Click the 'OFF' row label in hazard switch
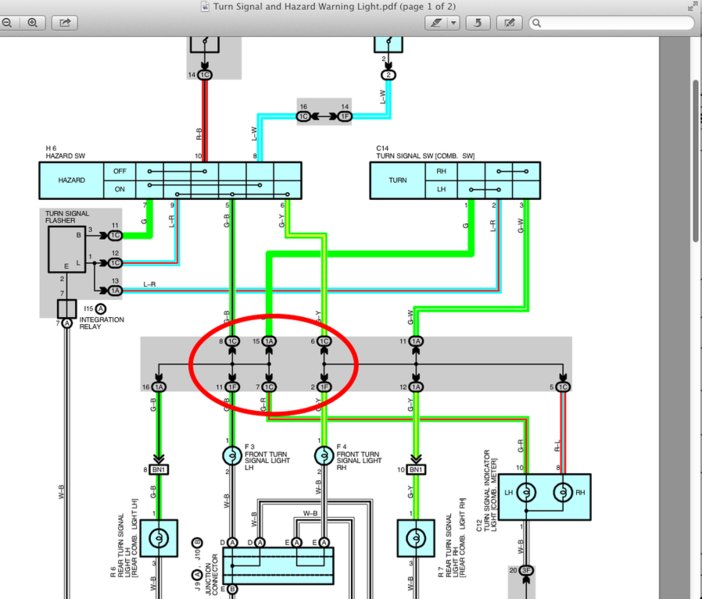This screenshot has height=599, width=702. (x=120, y=171)
